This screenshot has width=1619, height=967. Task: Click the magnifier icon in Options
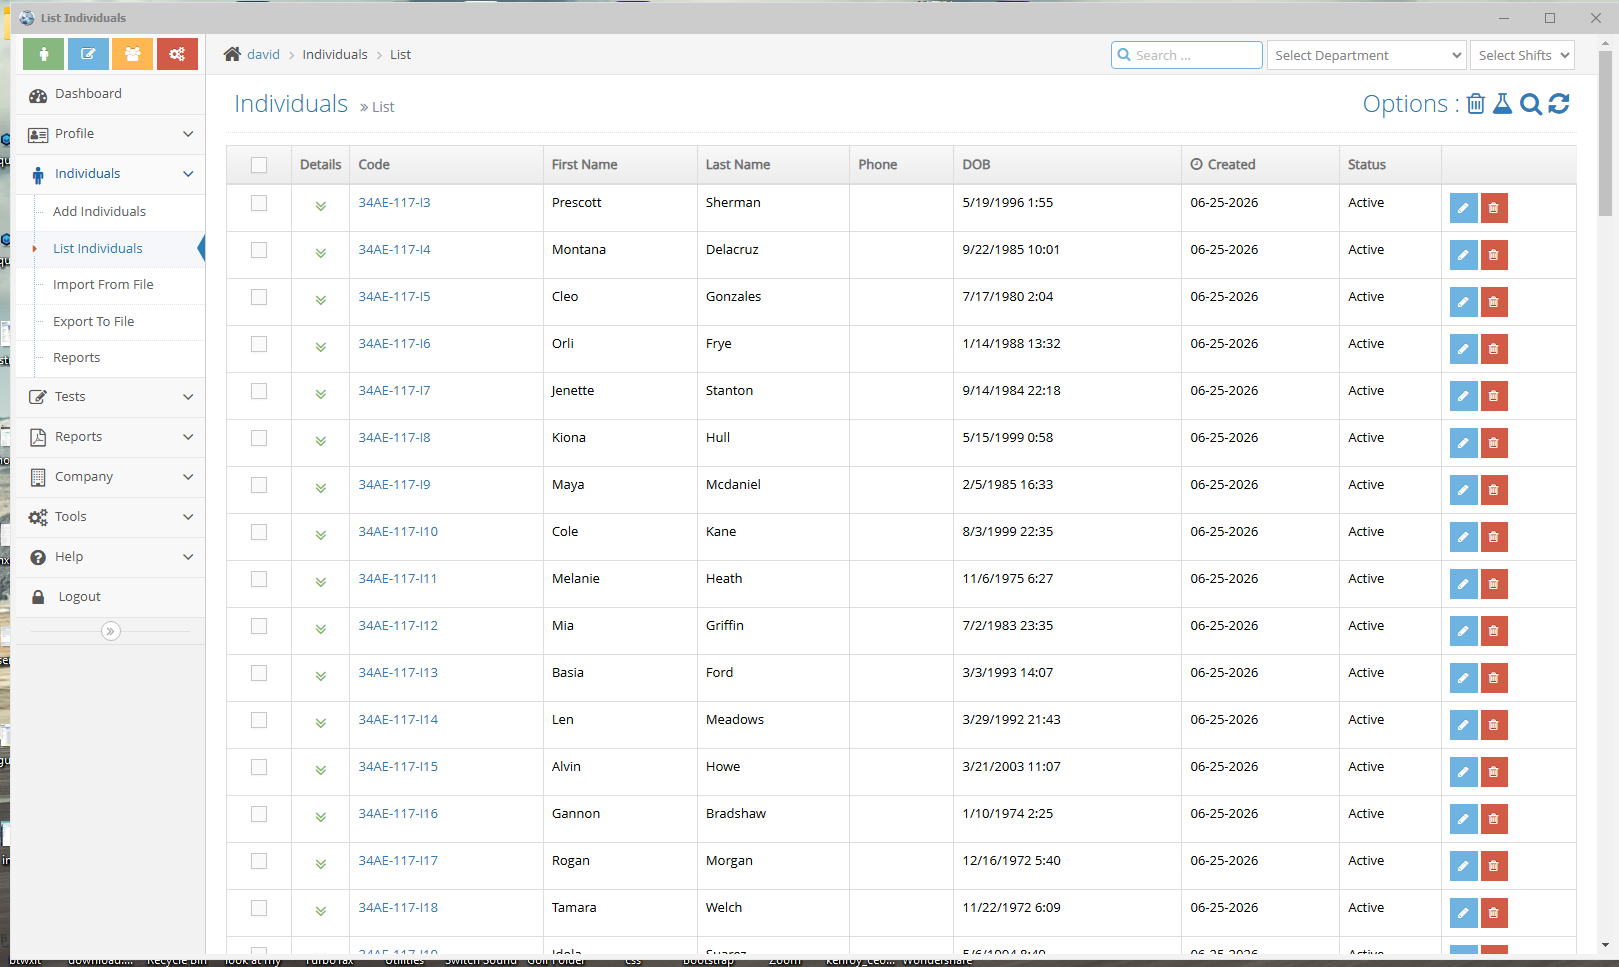point(1530,104)
